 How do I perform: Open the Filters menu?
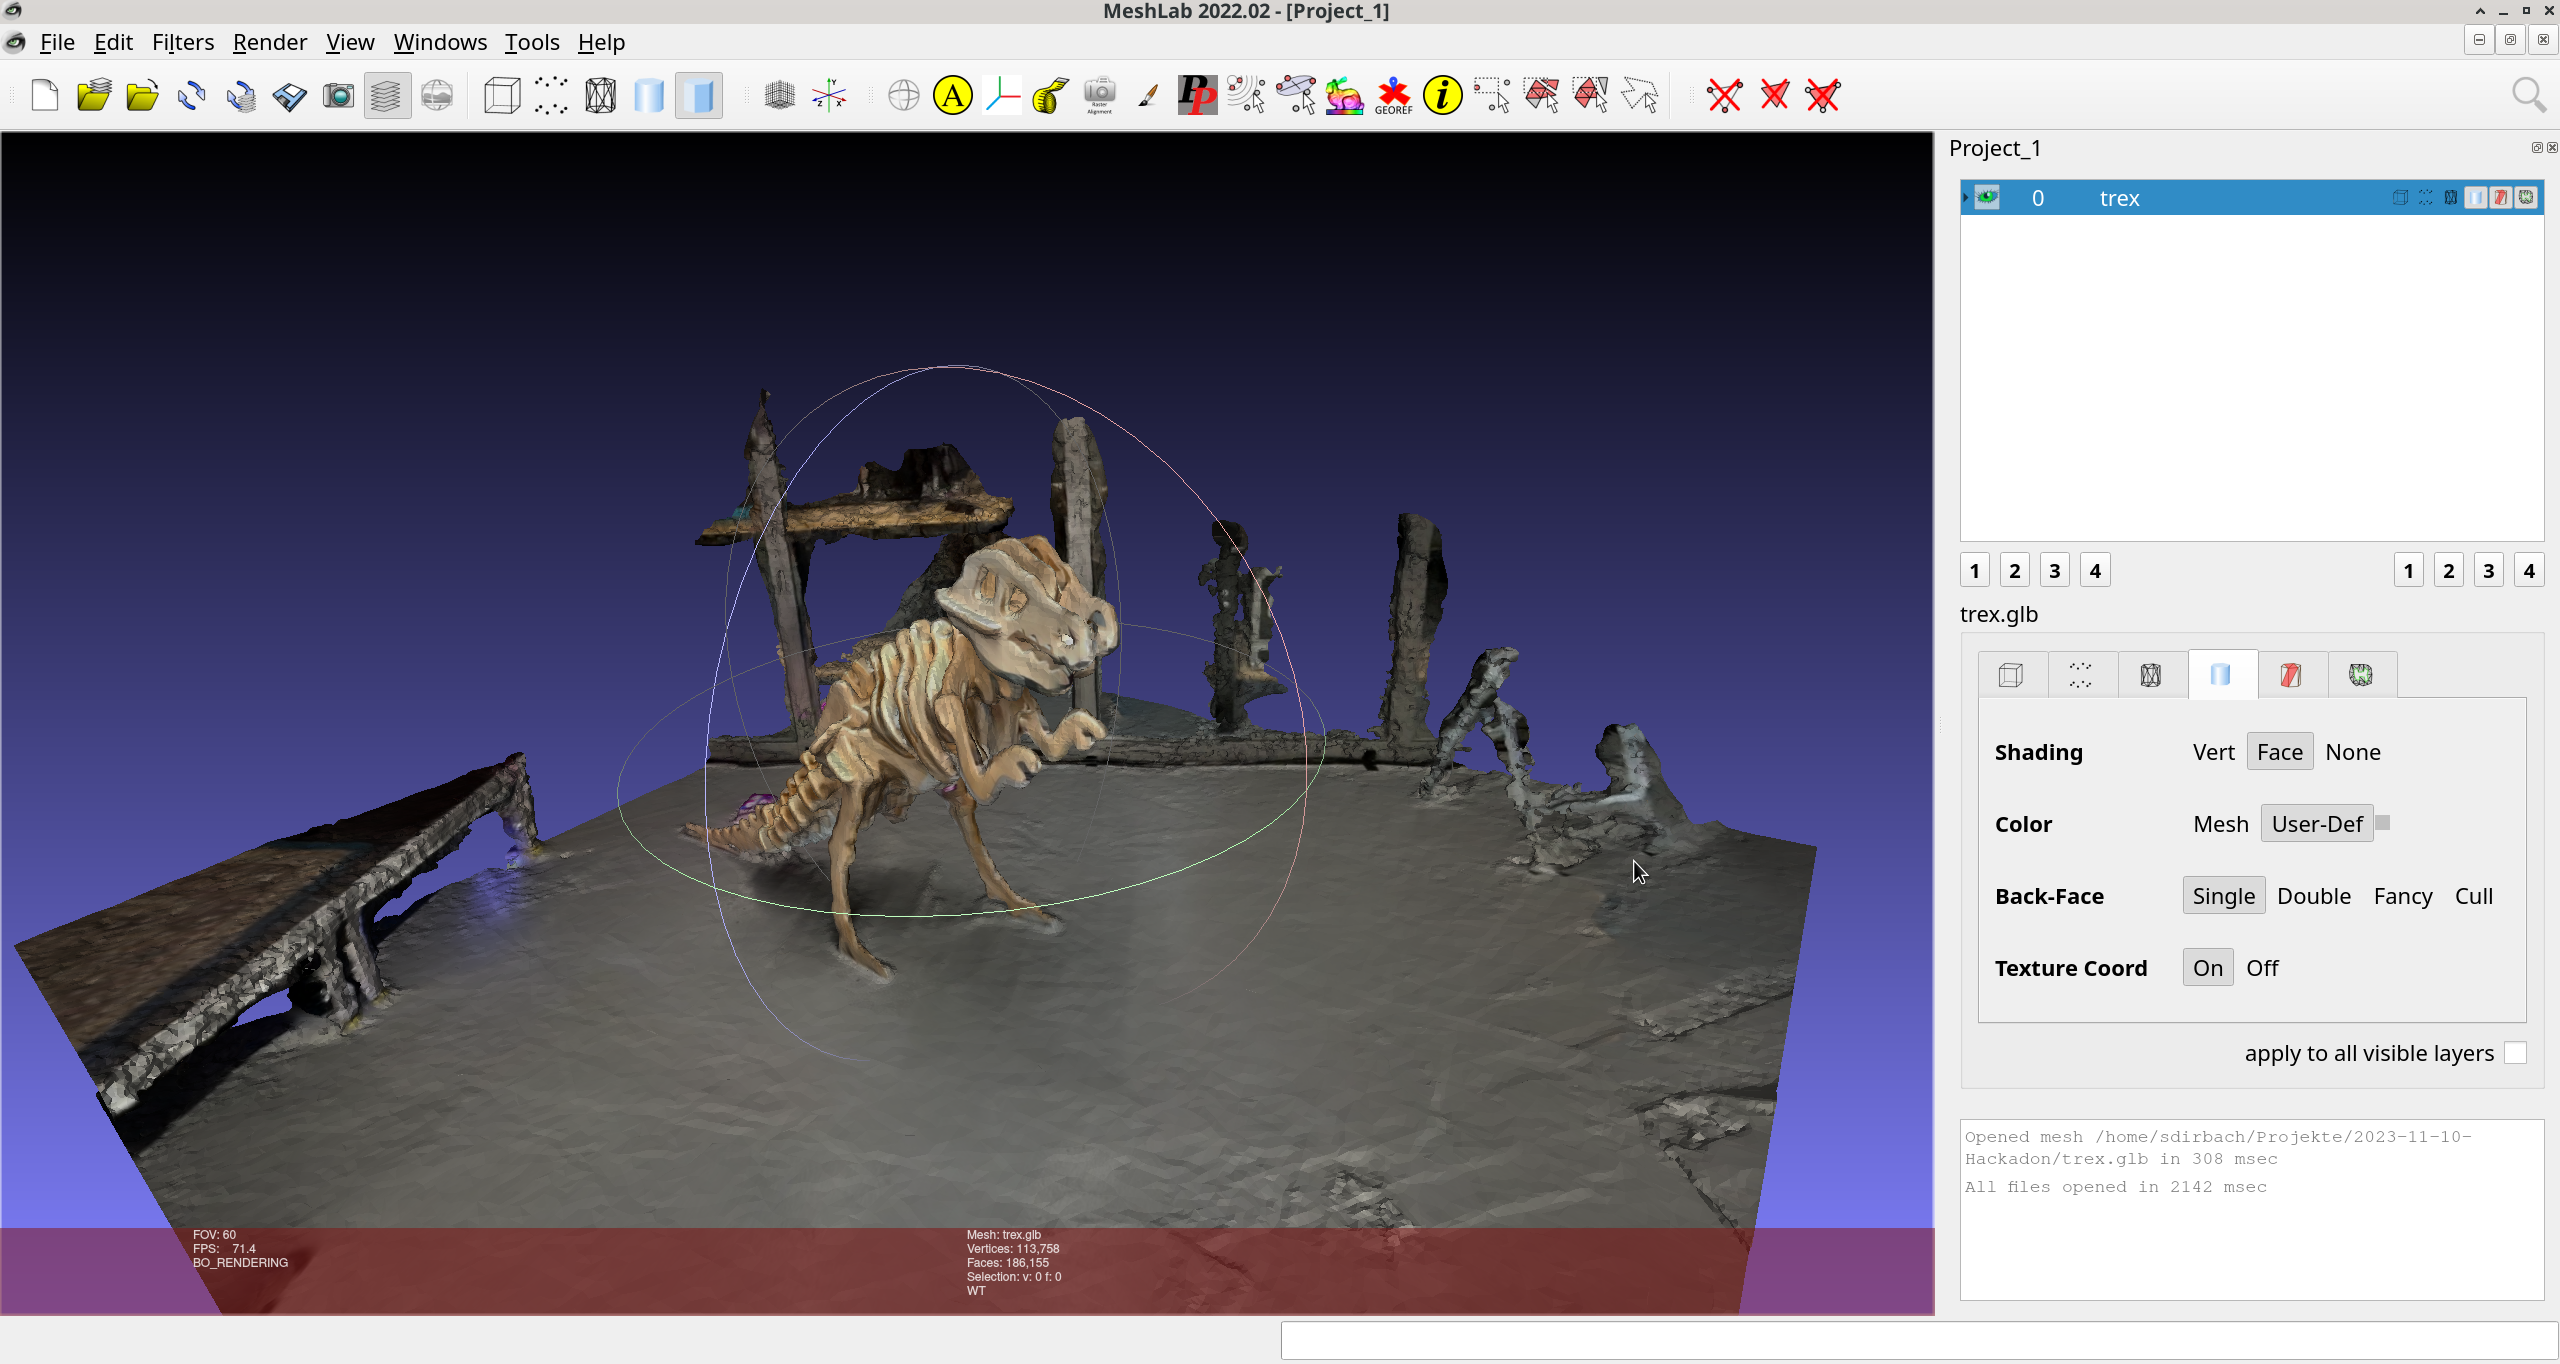point(183,42)
